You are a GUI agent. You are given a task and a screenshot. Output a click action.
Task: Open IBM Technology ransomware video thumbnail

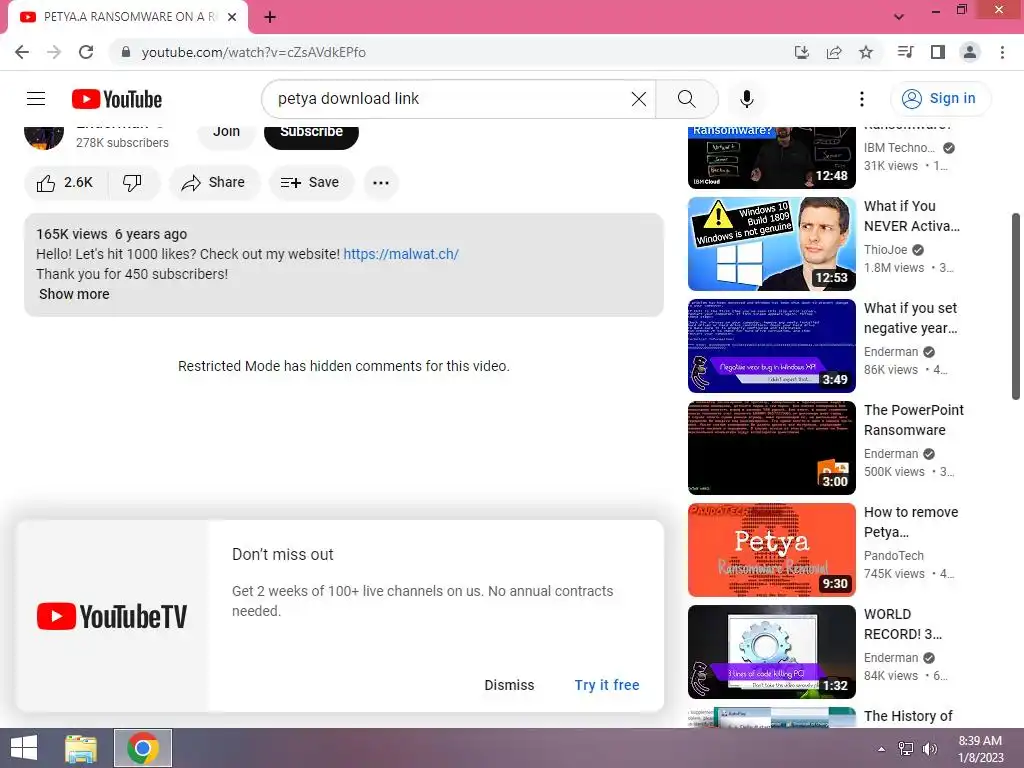click(x=772, y=158)
